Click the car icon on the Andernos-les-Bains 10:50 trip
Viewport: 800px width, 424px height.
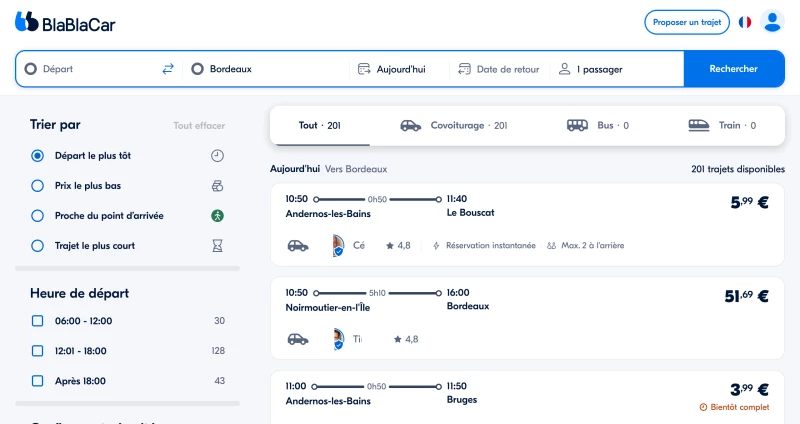tap(298, 245)
